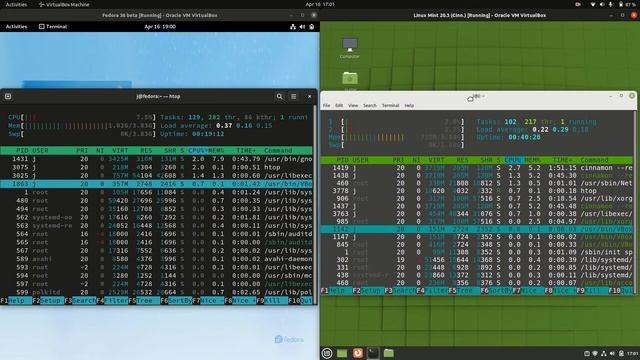Open the Edit menu in the Mint terminal

[x=339, y=105]
